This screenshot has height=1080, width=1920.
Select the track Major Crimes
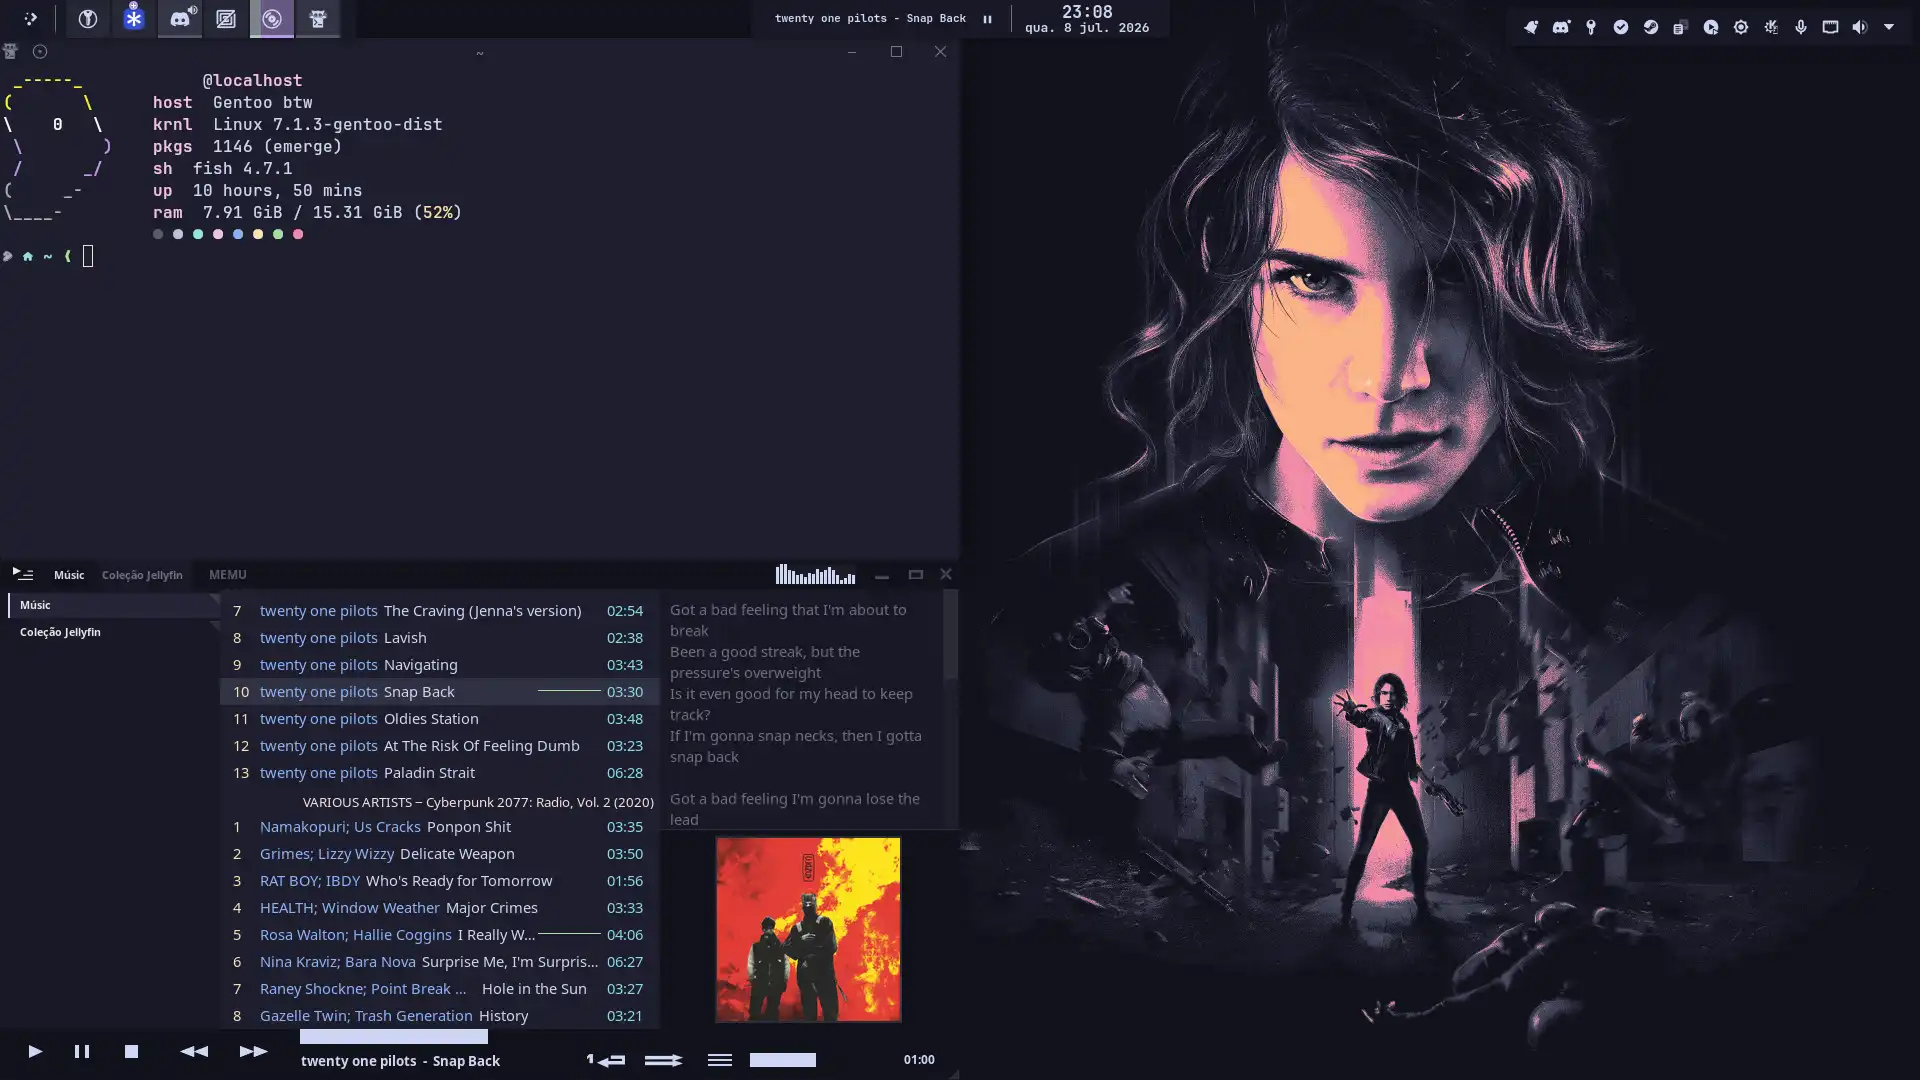(x=440, y=907)
